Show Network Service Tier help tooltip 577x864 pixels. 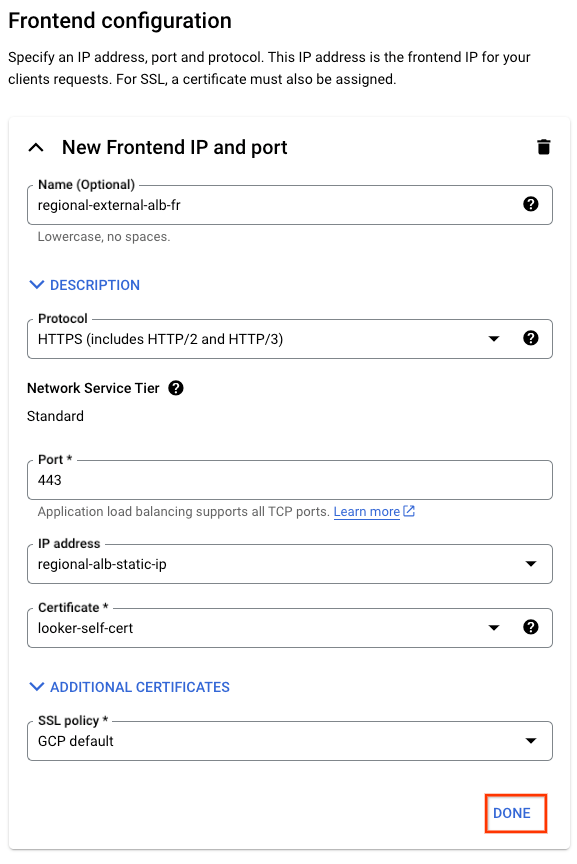click(176, 388)
